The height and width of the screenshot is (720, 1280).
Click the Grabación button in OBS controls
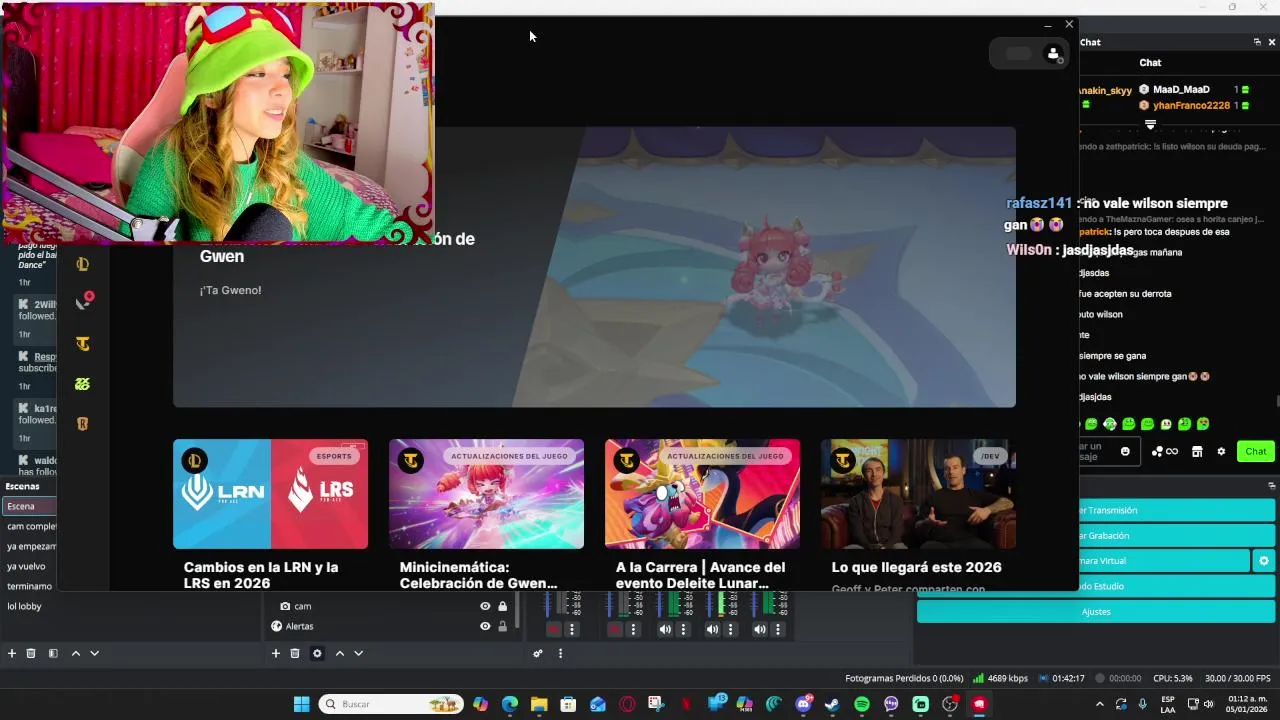(x=1177, y=536)
